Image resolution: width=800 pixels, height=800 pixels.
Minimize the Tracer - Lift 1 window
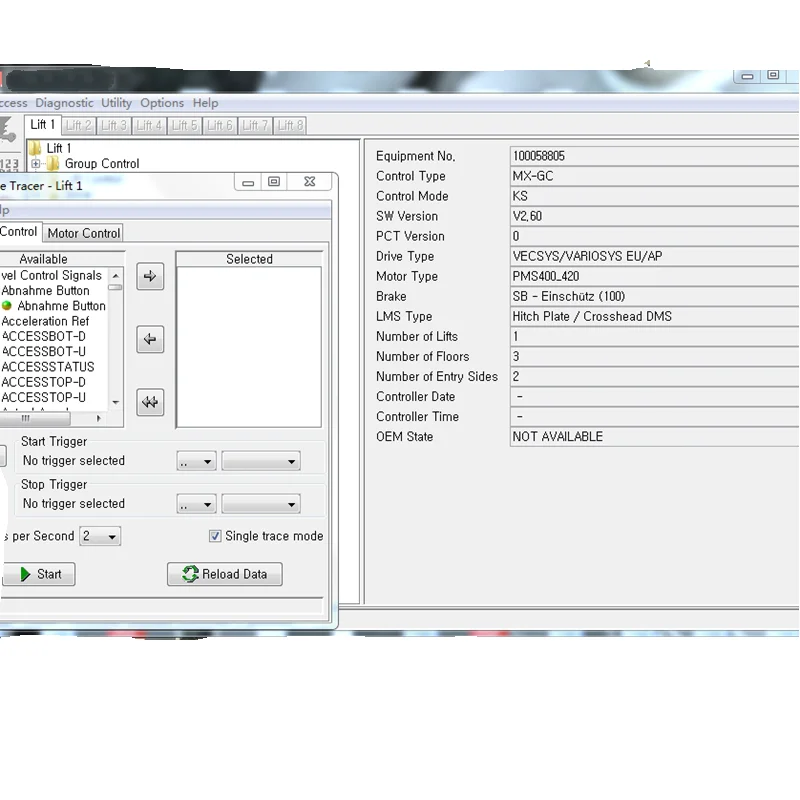tap(248, 182)
